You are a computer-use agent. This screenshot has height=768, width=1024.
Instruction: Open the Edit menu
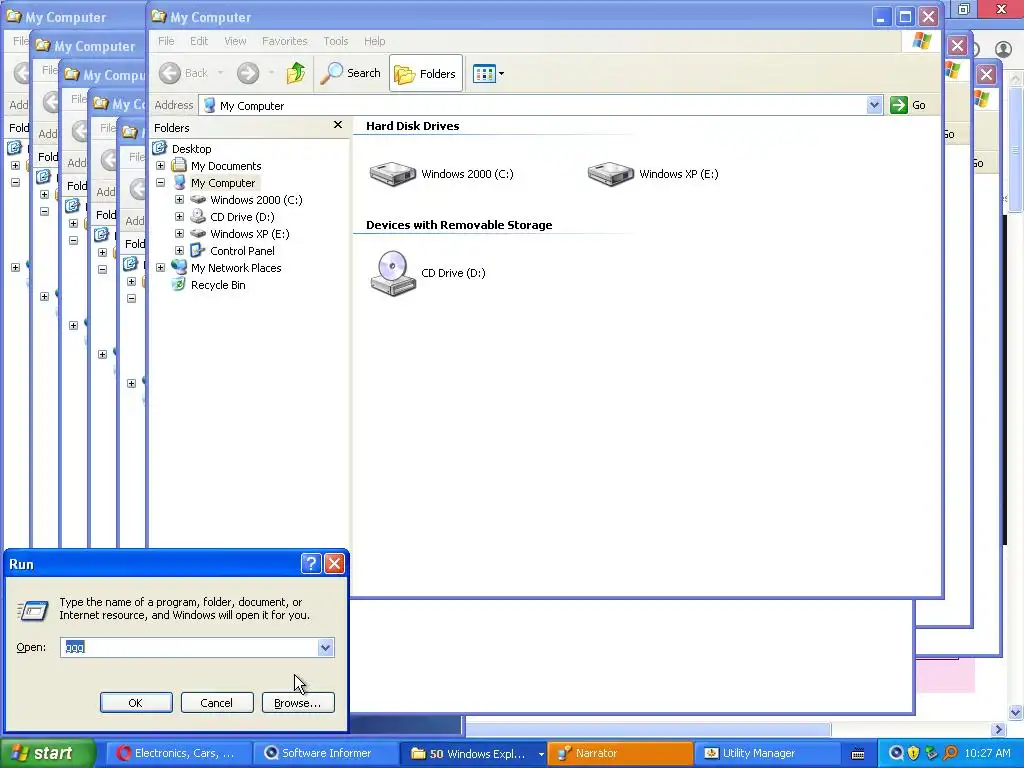[199, 41]
